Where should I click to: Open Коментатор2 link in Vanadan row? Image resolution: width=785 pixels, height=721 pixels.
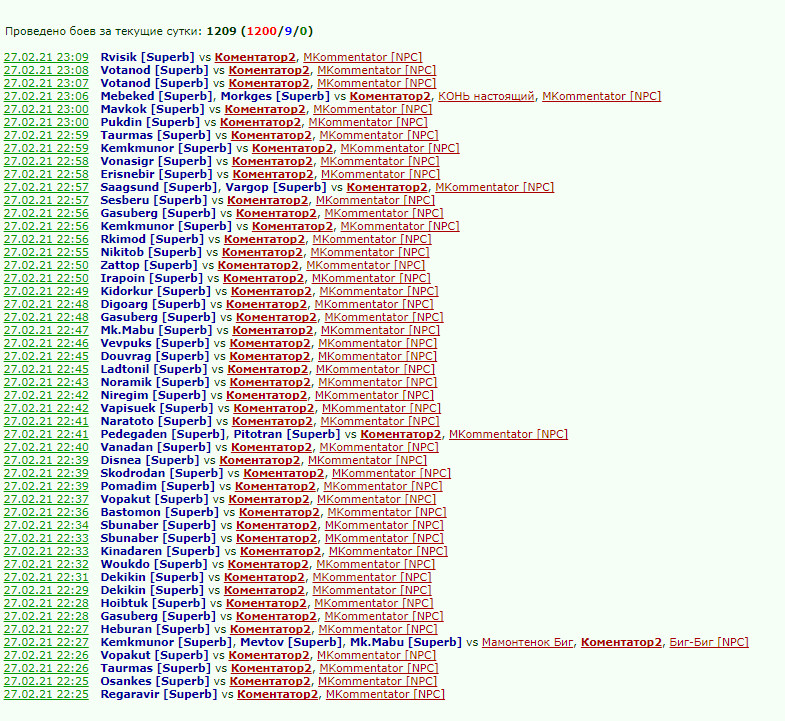[x=271, y=448]
